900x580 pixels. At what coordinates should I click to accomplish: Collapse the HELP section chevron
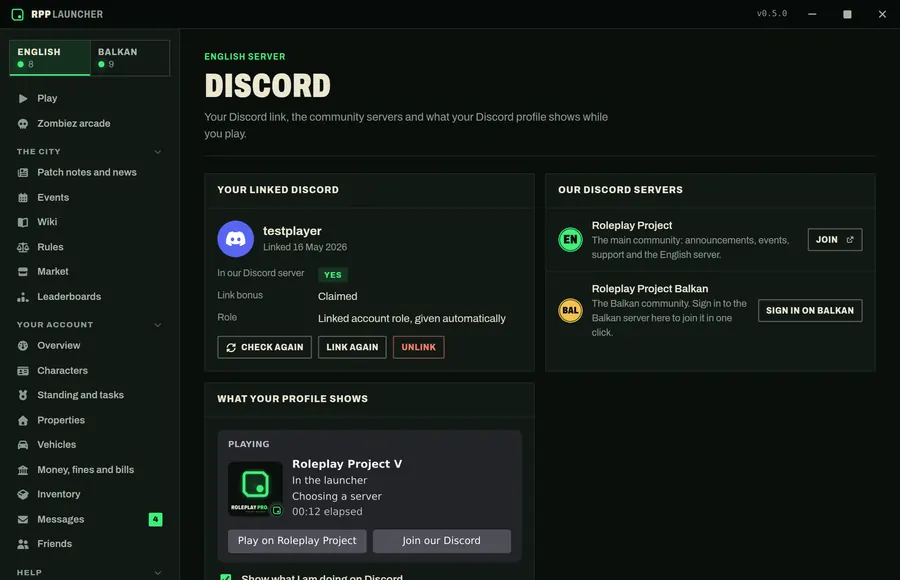tap(158, 573)
